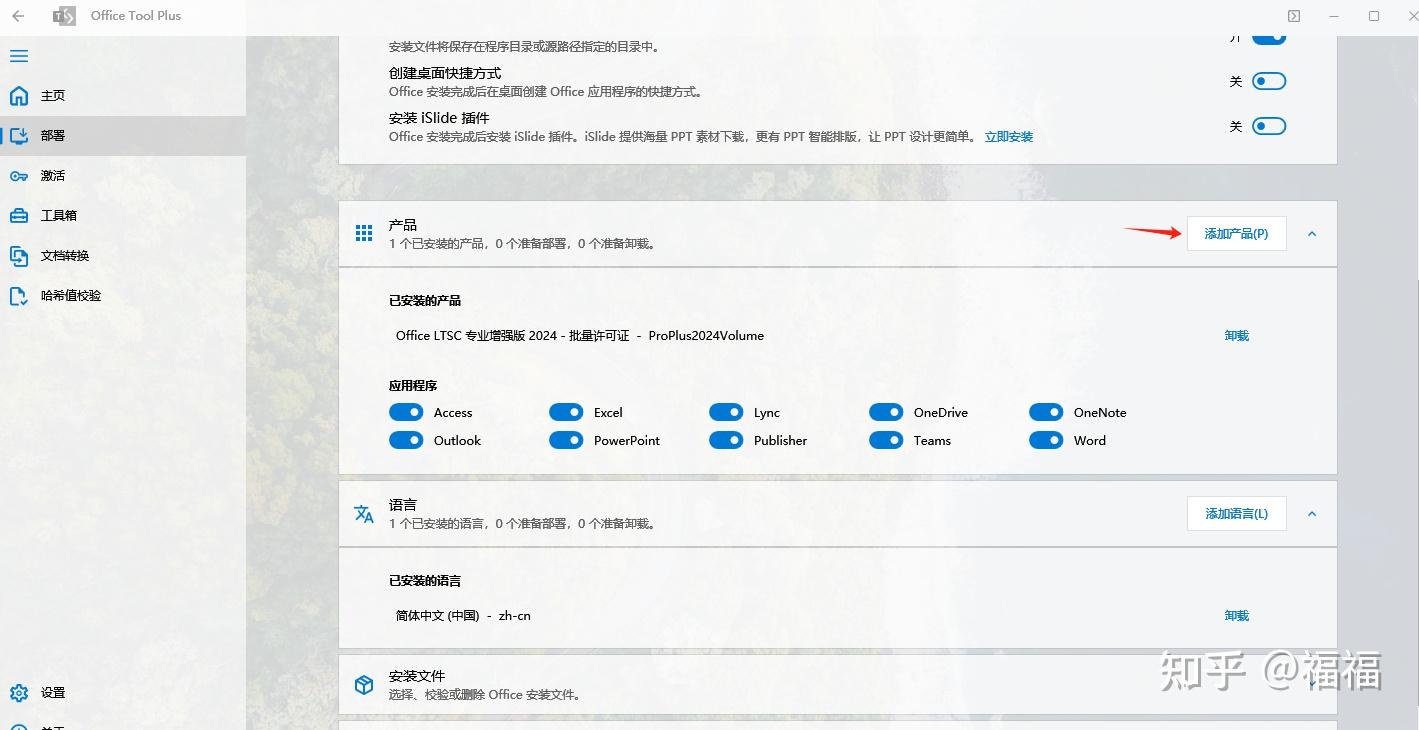This screenshot has width=1419, height=730.
Task: Click 卸载 next to the zh-cn language
Action: point(1236,615)
